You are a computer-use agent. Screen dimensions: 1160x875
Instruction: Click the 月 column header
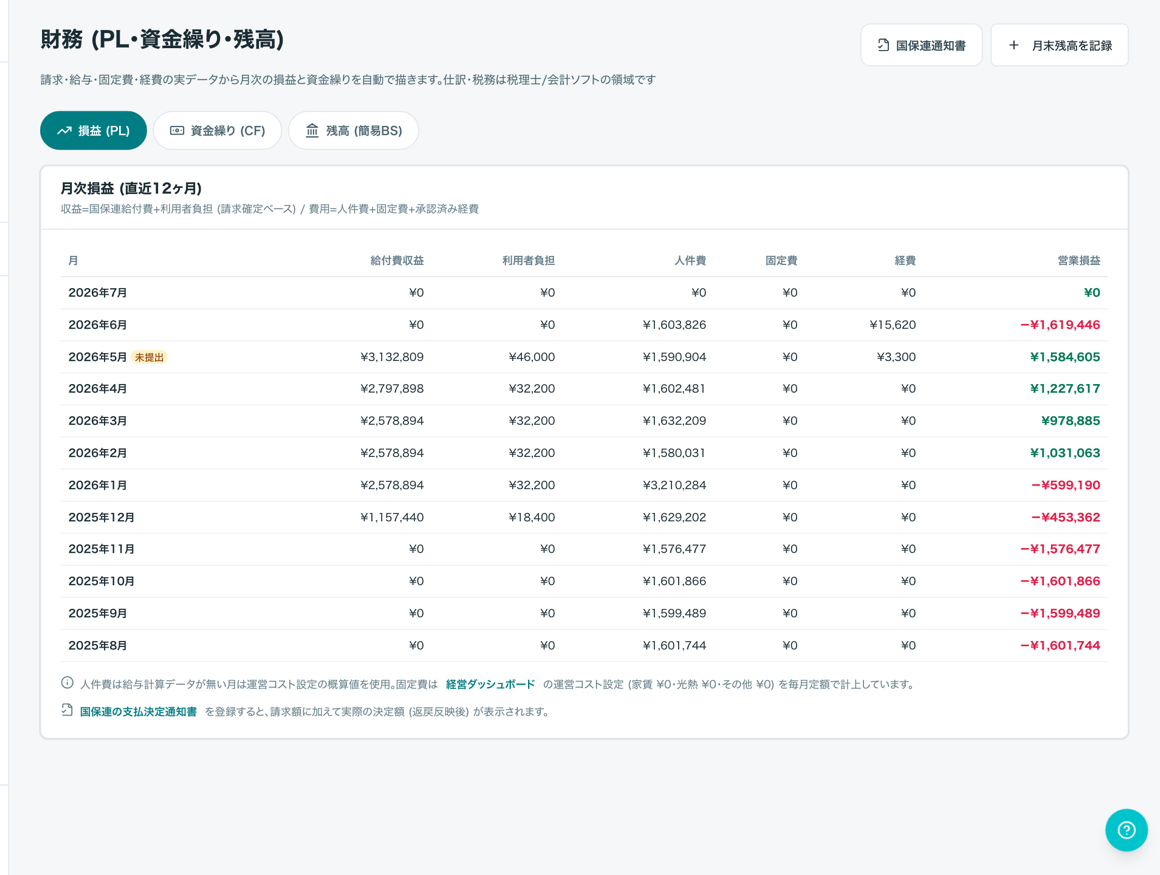coord(73,260)
